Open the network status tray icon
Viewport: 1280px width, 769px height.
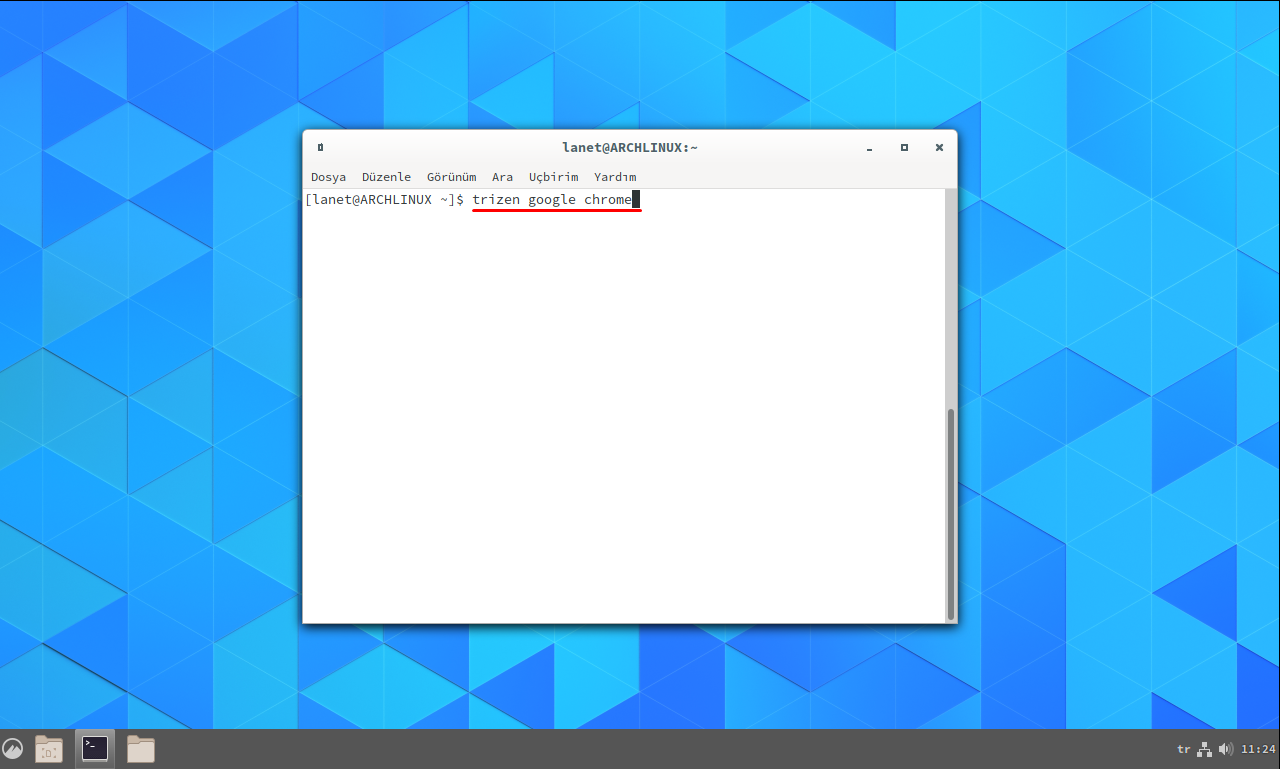point(1205,749)
